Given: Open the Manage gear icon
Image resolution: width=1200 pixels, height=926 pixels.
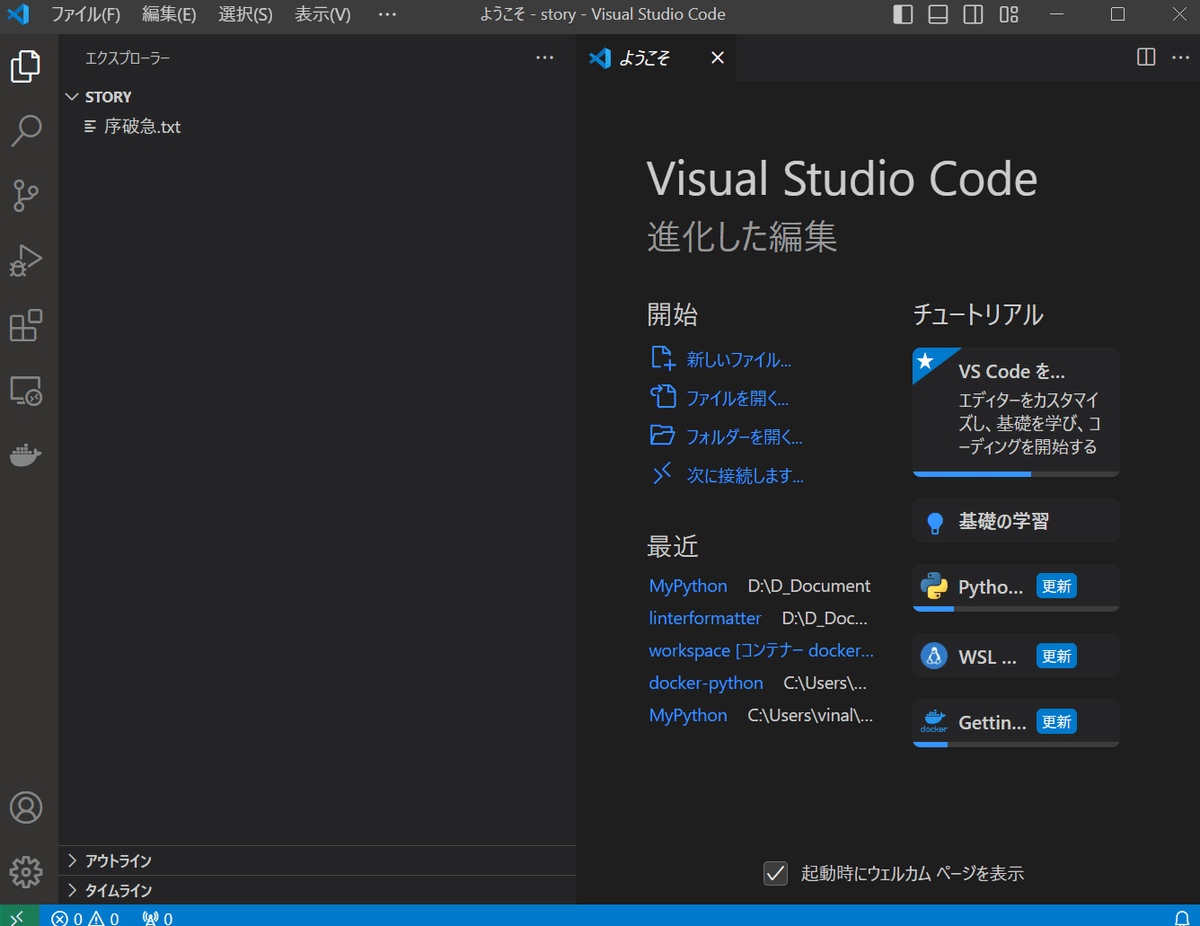Looking at the screenshot, I should pyautogui.click(x=26, y=871).
